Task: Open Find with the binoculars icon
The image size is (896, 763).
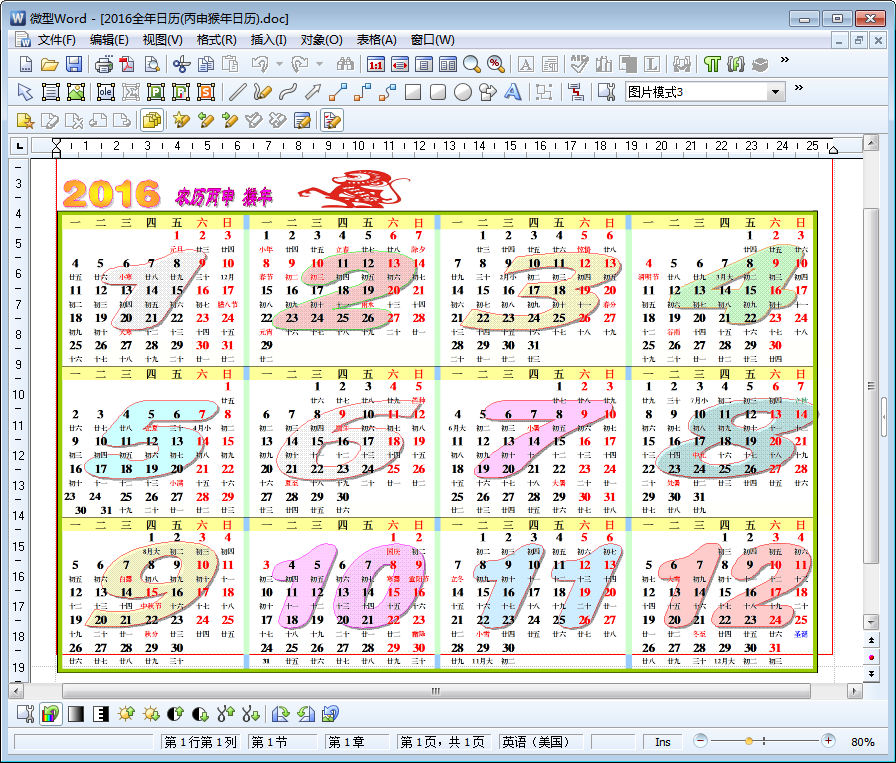Action: click(x=345, y=65)
